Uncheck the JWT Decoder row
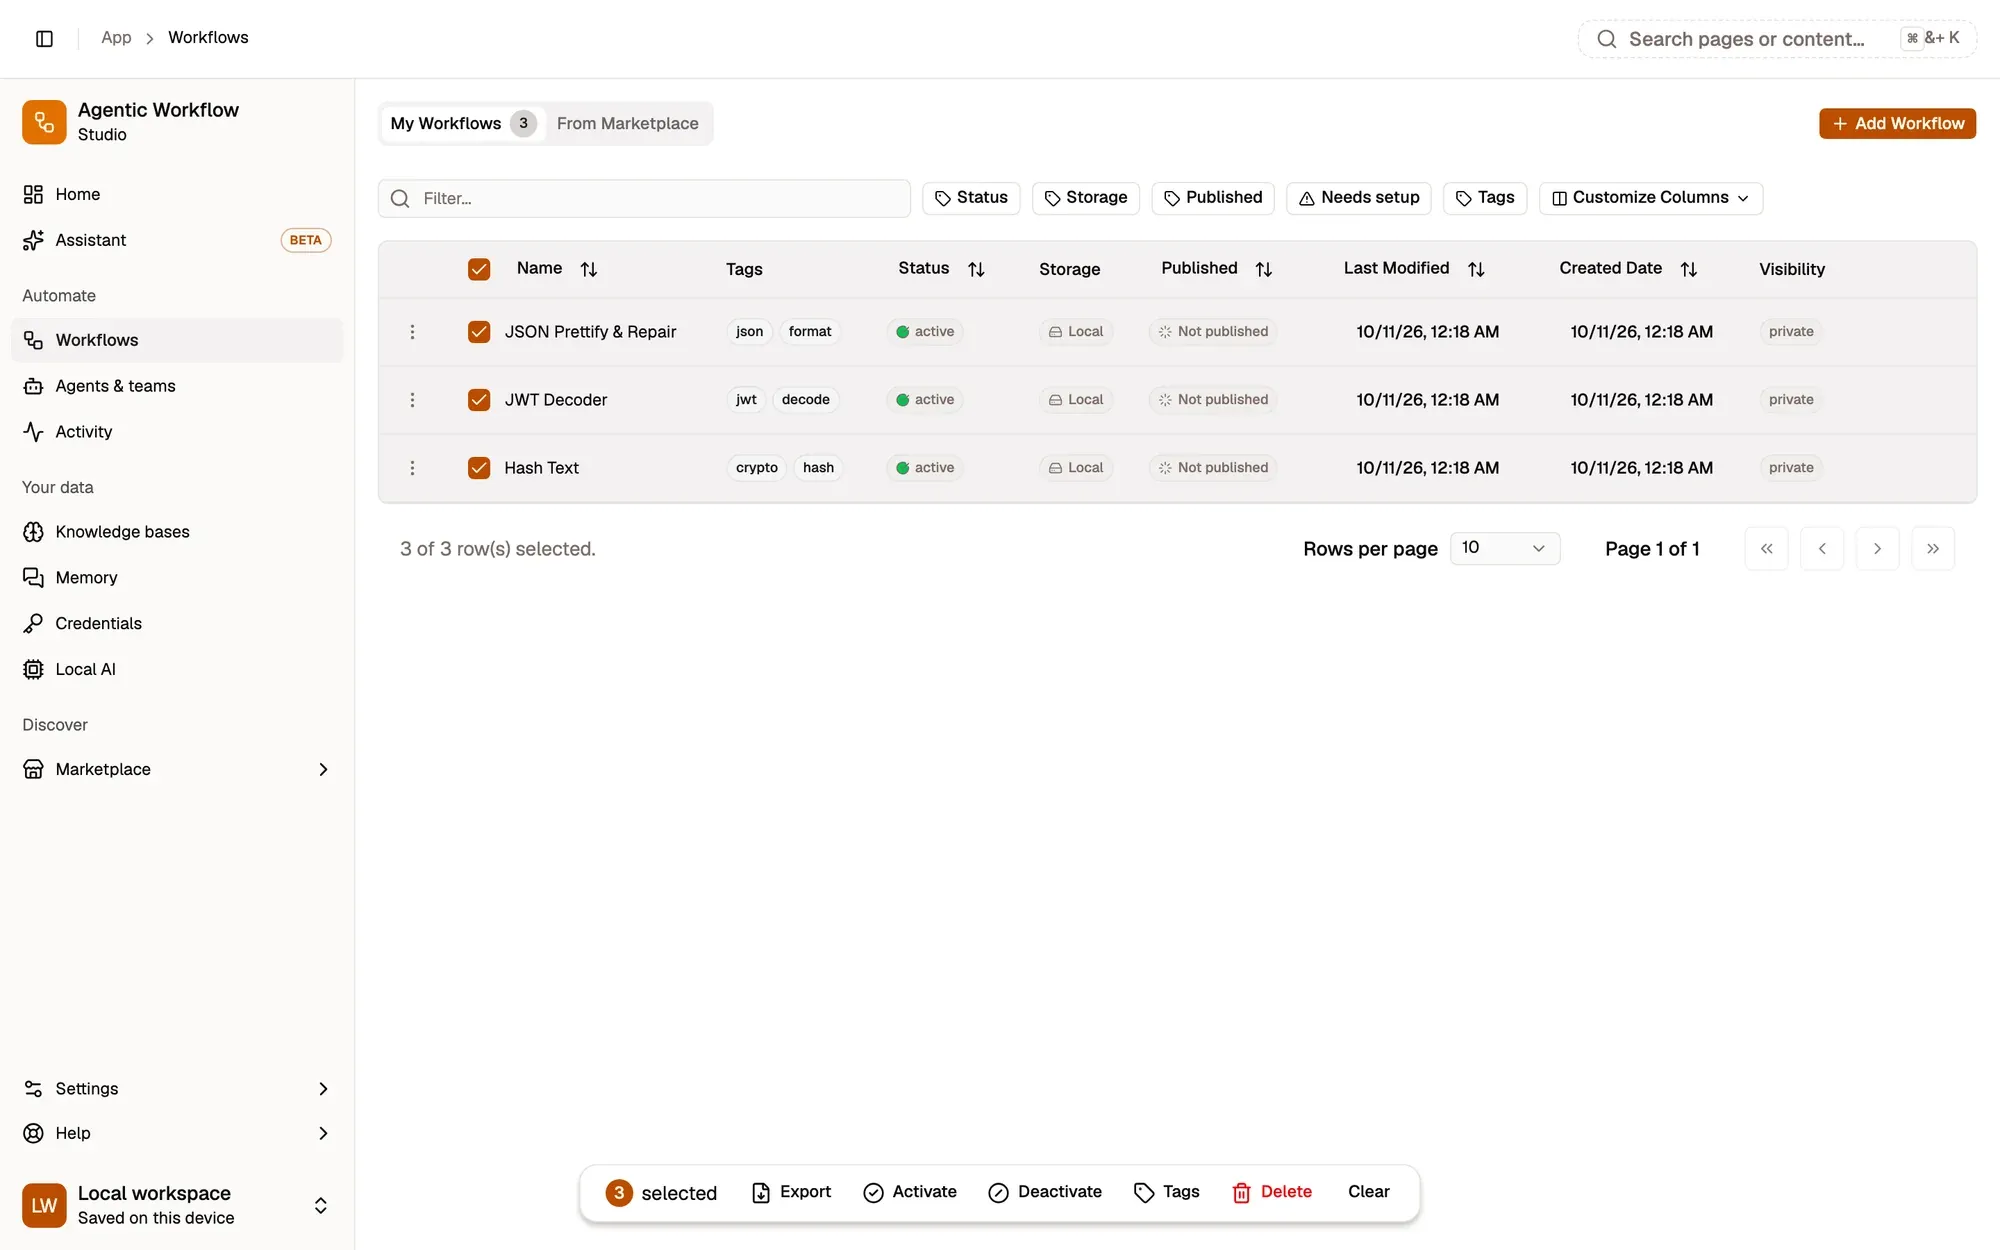Screen dimensions: 2000x1250 479,400
